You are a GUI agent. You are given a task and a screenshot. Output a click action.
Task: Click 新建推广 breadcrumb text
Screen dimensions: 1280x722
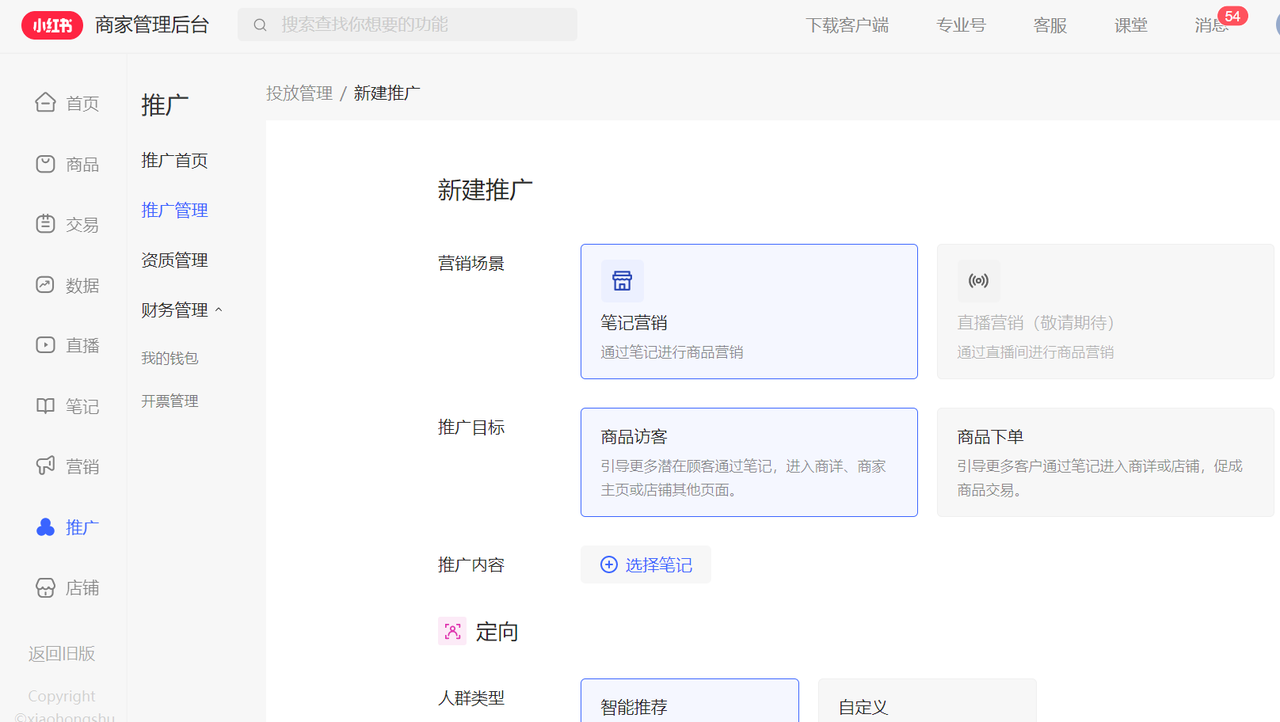(x=387, y=93)
